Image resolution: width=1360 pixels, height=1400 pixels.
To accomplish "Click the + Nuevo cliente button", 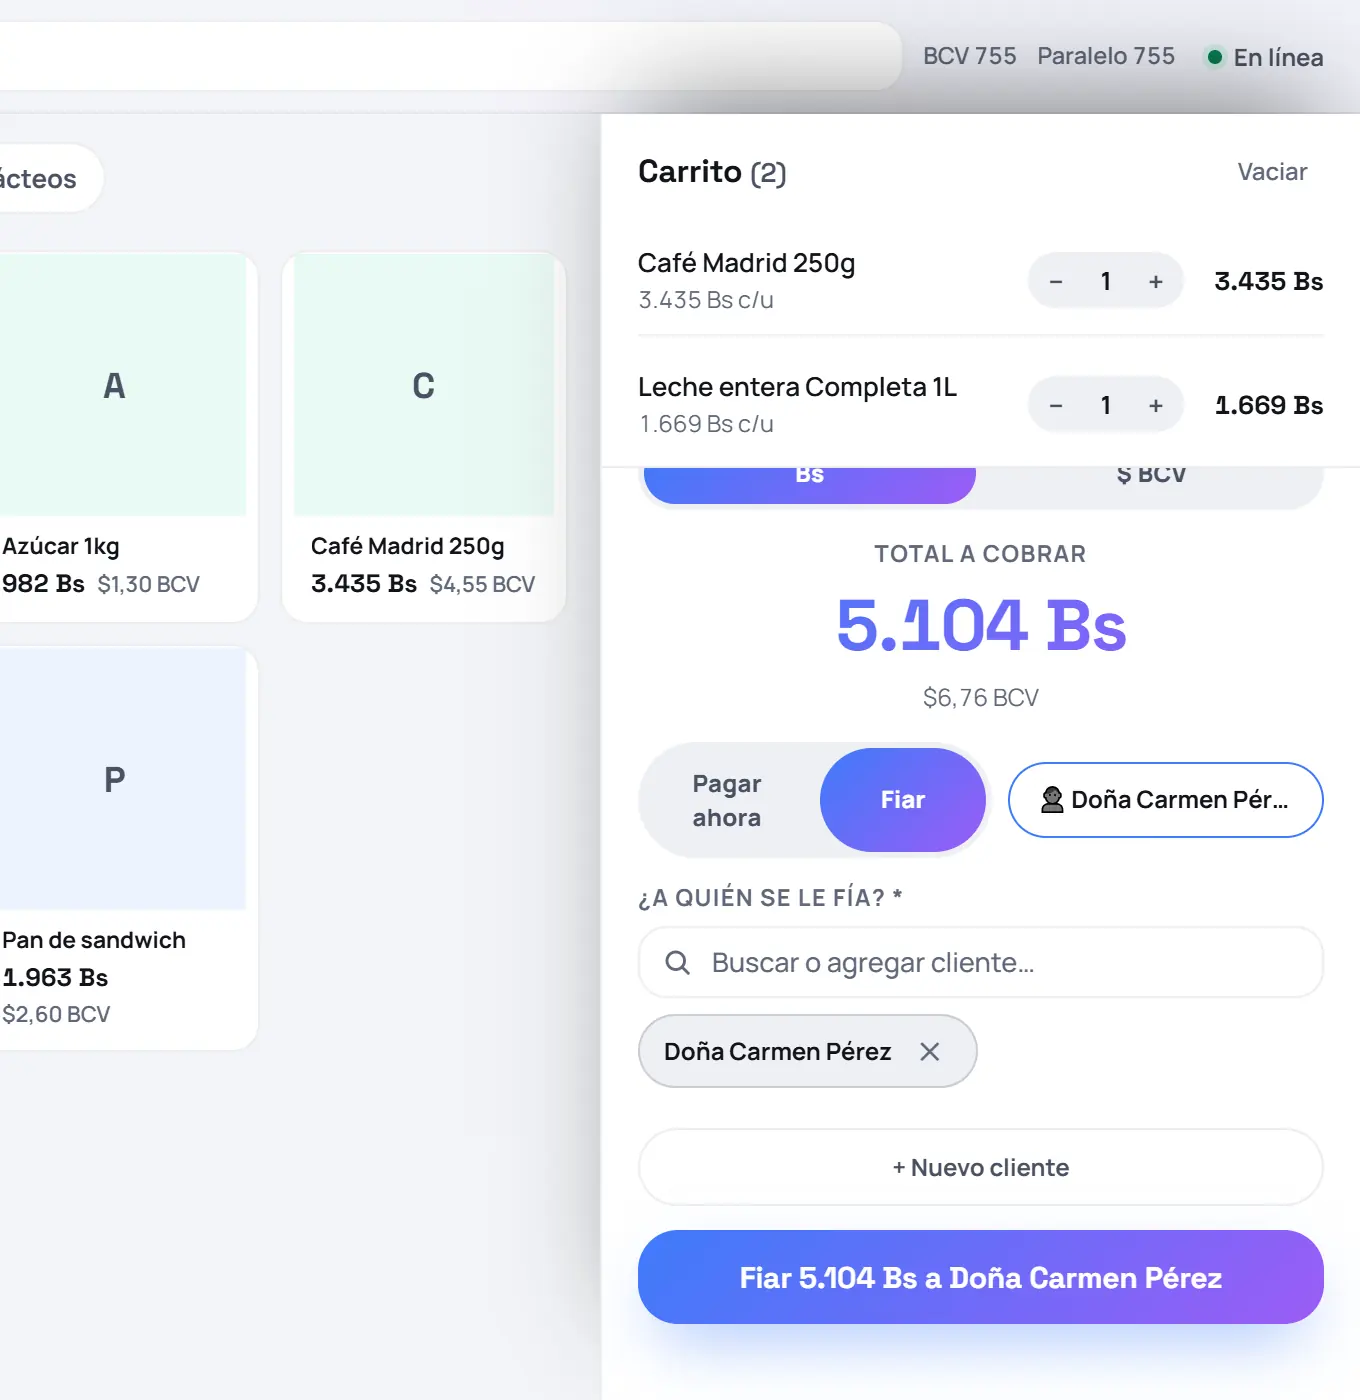I will coord(981,1167).
